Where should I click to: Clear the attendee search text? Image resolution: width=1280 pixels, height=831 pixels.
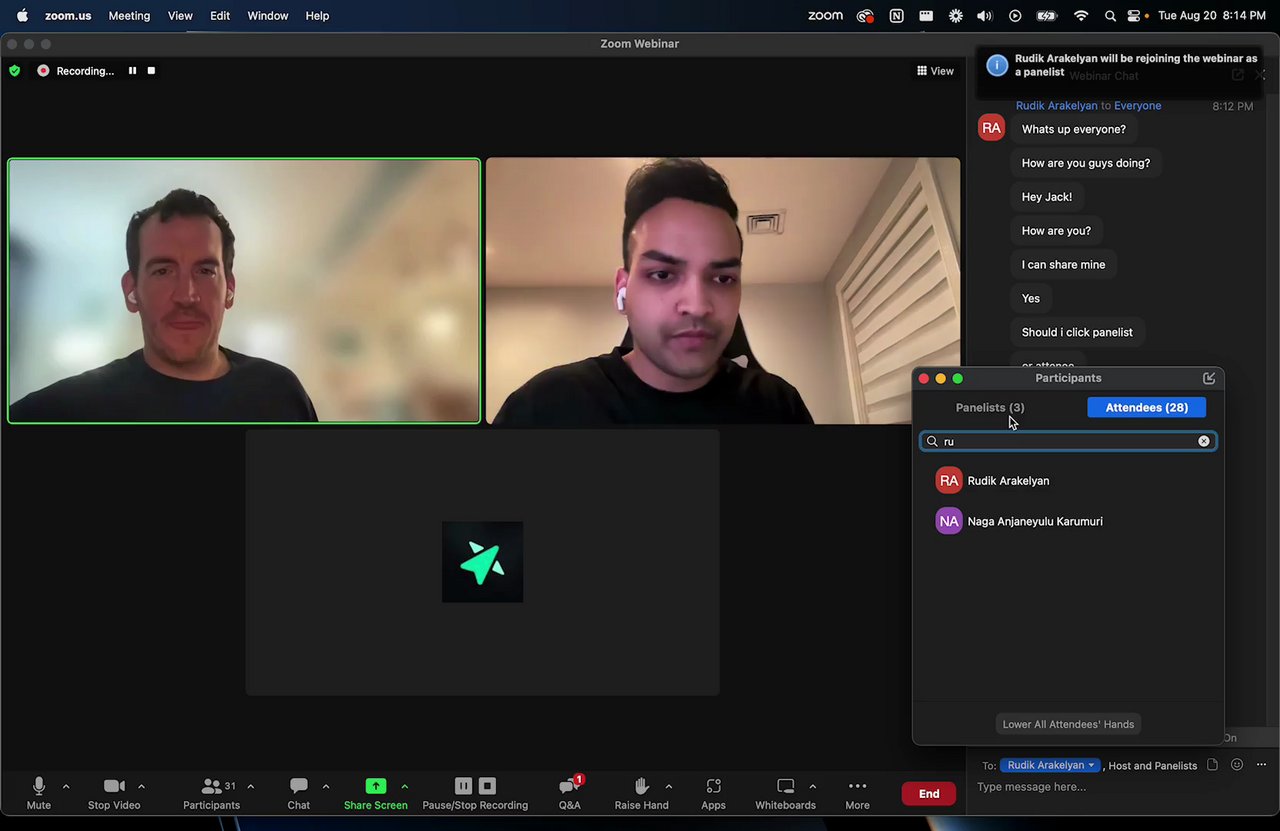coord(1203,441)
